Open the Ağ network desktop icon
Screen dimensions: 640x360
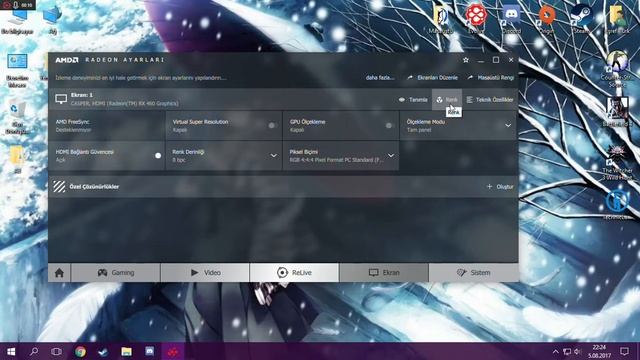53,20
